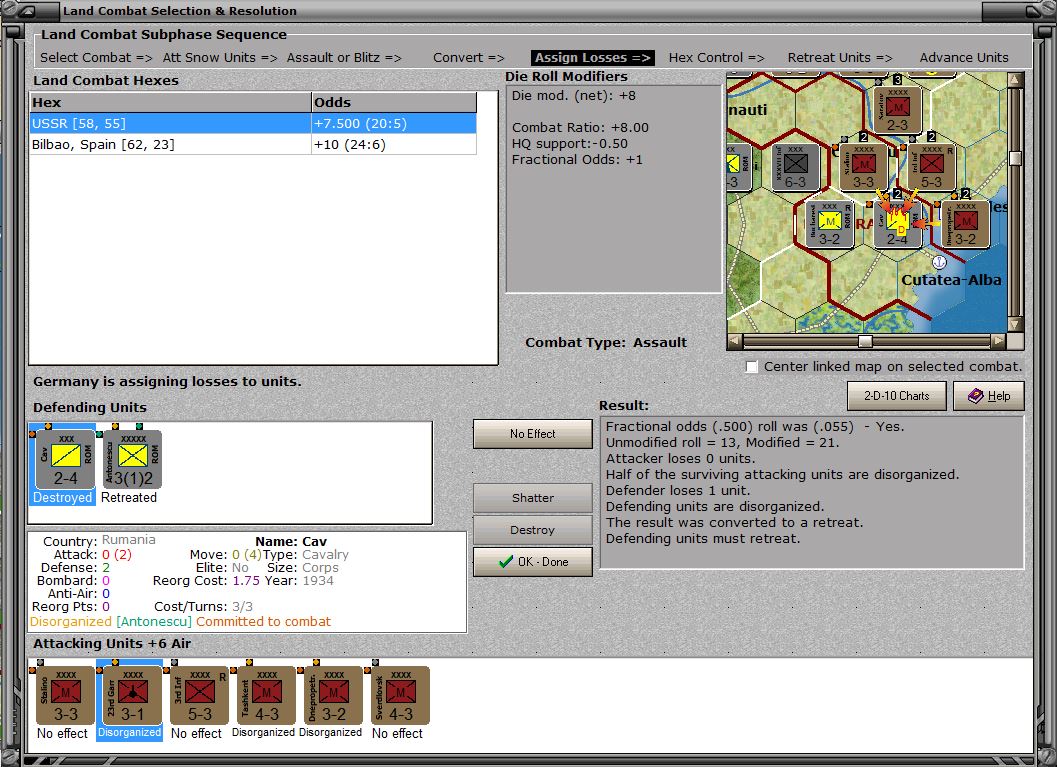Click 'Unmodified roll = 13, Modified = 21.' line
This screenshot has width=1057, height=767.
(722, 442)
